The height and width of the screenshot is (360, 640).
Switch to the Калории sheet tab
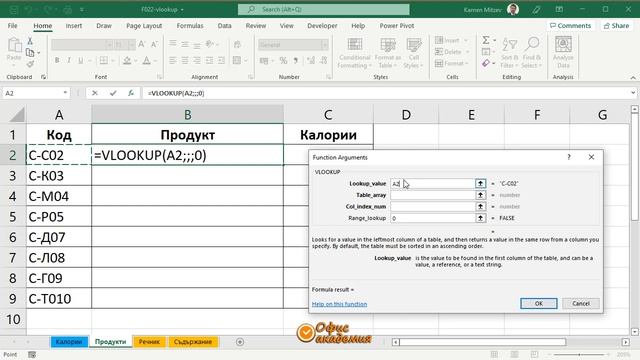click(69, 342)
